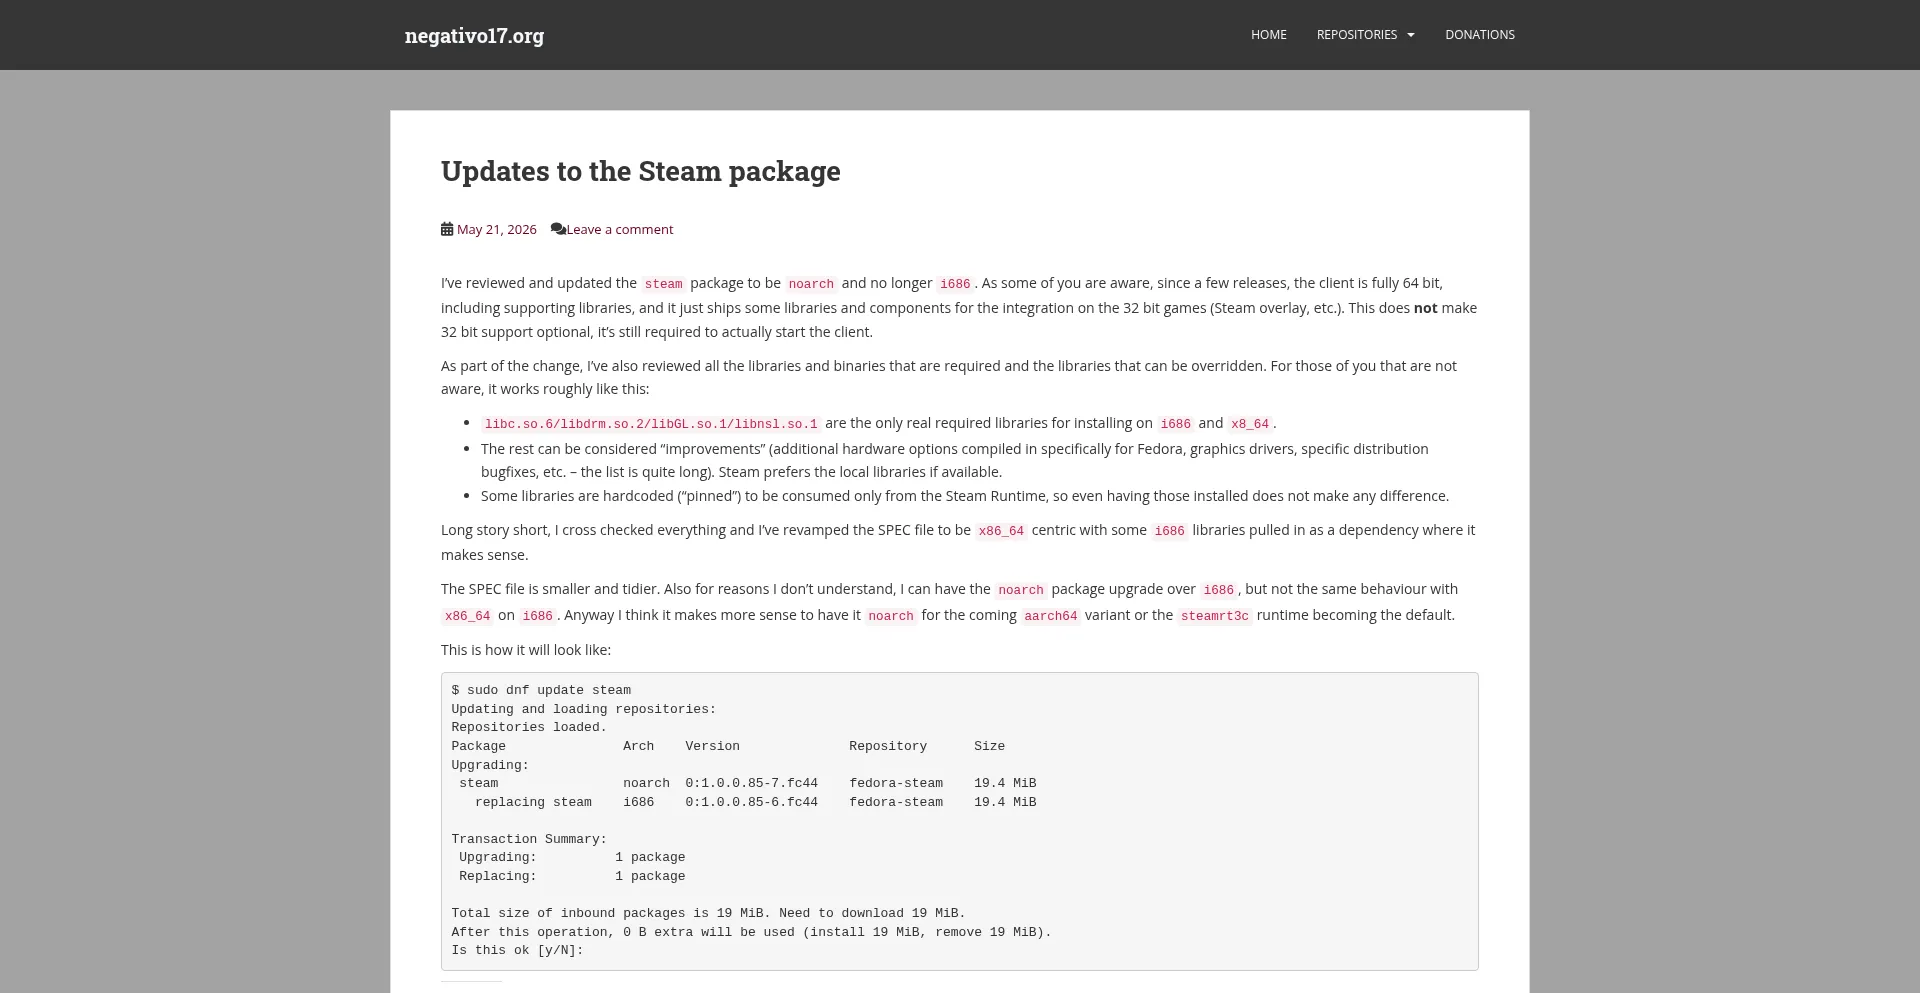Viewport: 1920px width, 993px height.
Task: Expand the REPOSITORIES dropdown caret
Action: 1411,35
